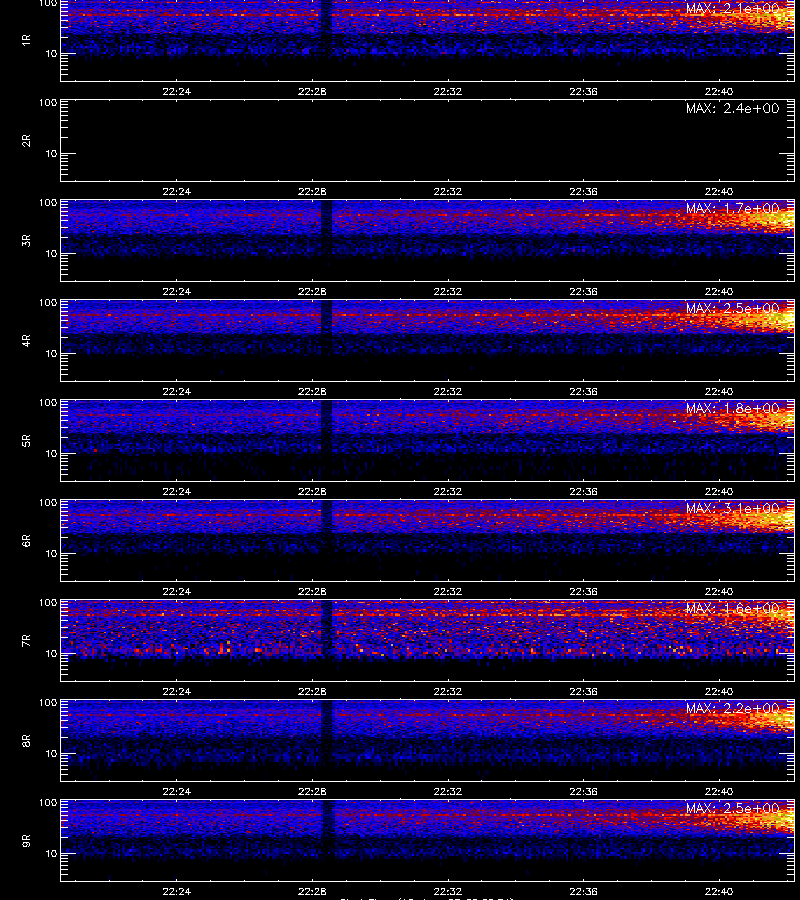The image size is (800, 900).
Task: Click the 22:36 label under the 4R panel
Action: coord(583,391)
